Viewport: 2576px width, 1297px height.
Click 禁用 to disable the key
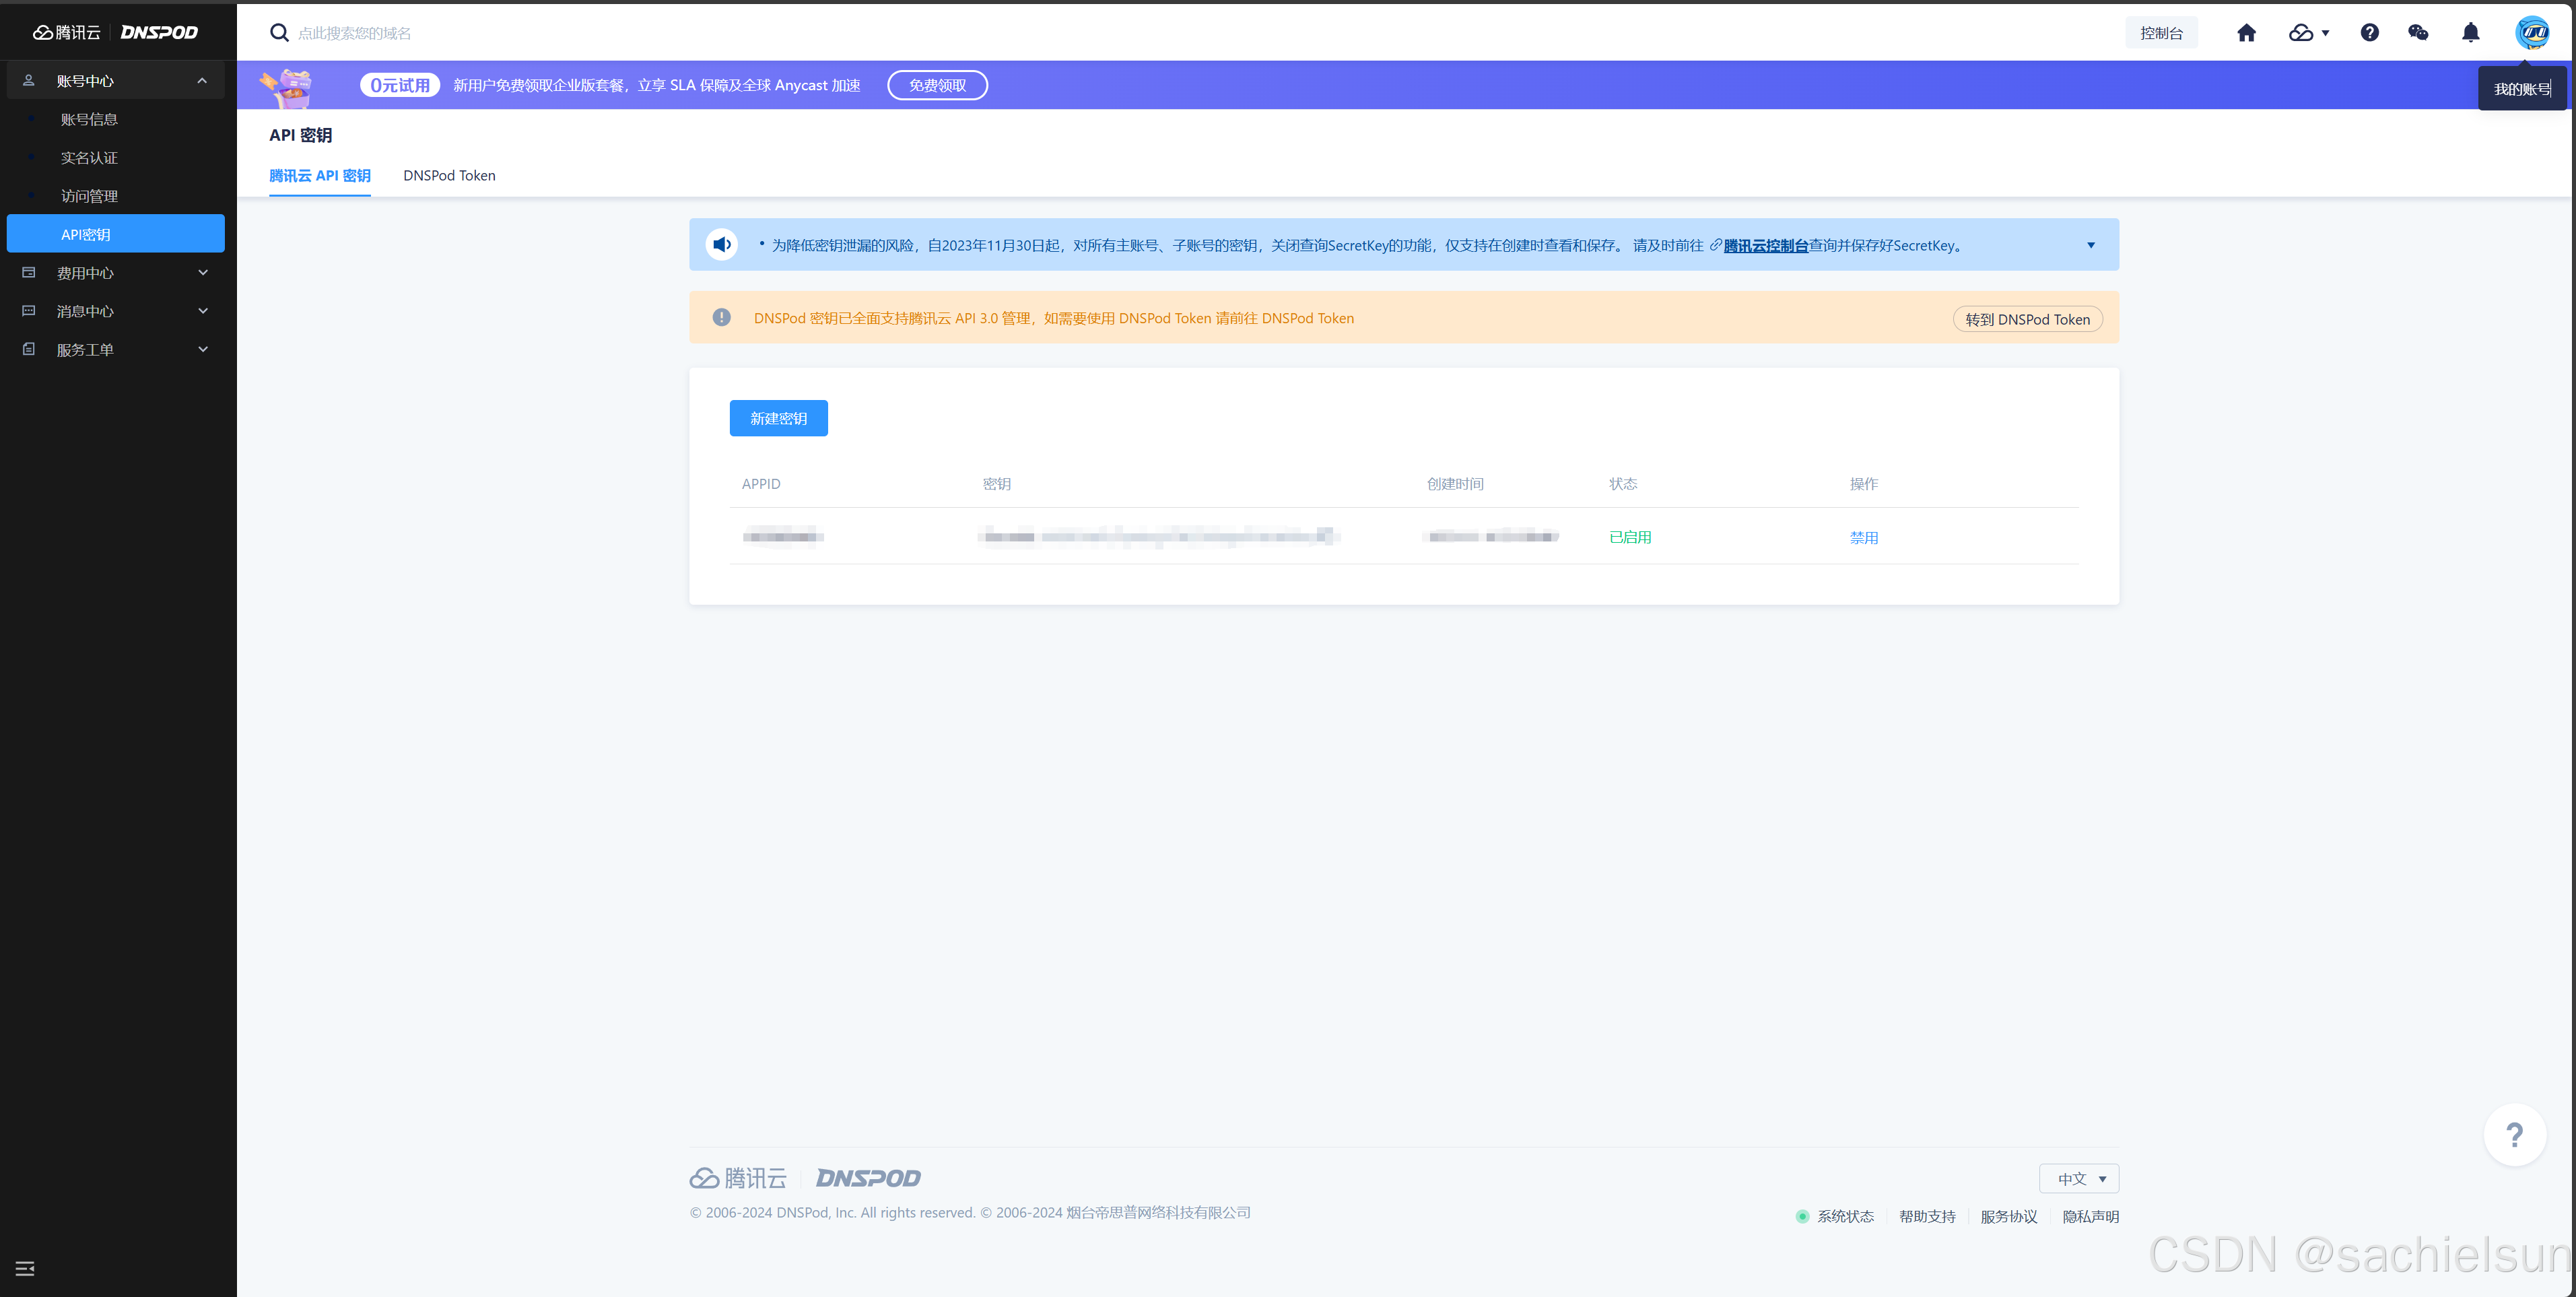1863,537
